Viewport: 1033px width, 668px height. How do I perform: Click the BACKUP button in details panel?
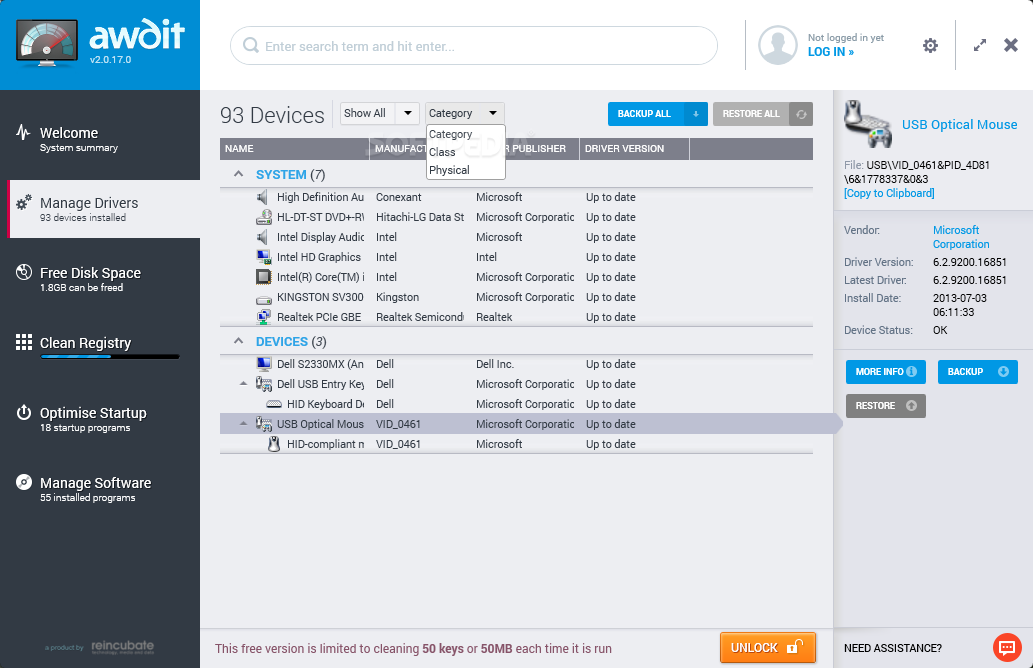978,372
